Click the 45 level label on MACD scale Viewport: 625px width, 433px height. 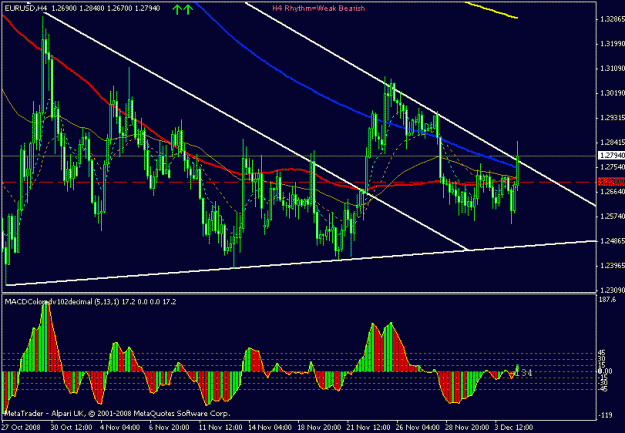(602, 353)
